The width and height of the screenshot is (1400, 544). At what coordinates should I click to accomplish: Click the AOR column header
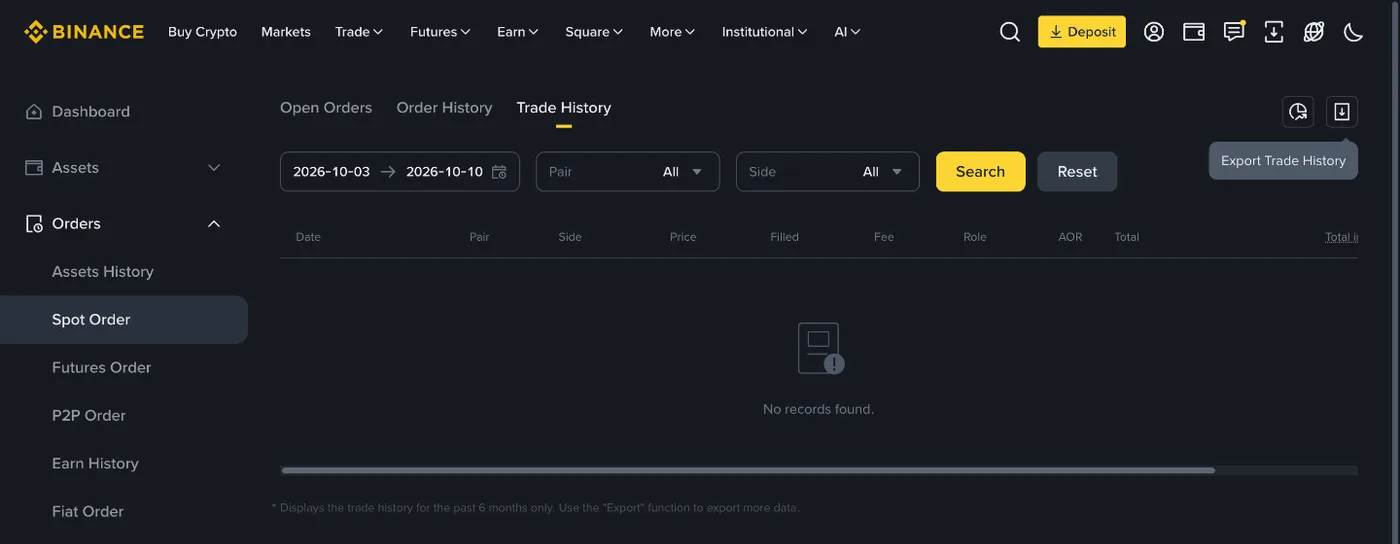[x=1070, y=237]
